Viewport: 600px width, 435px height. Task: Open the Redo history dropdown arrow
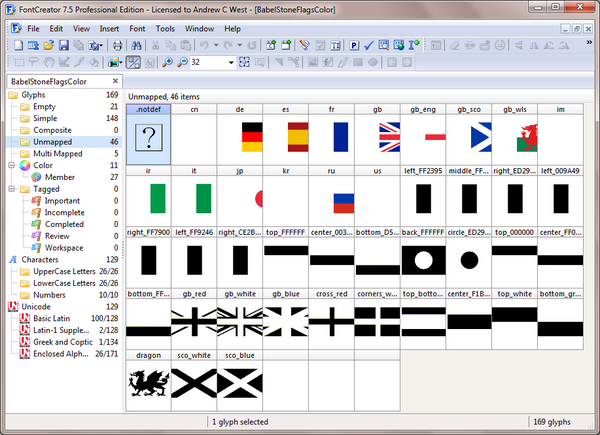pos(240,46)
